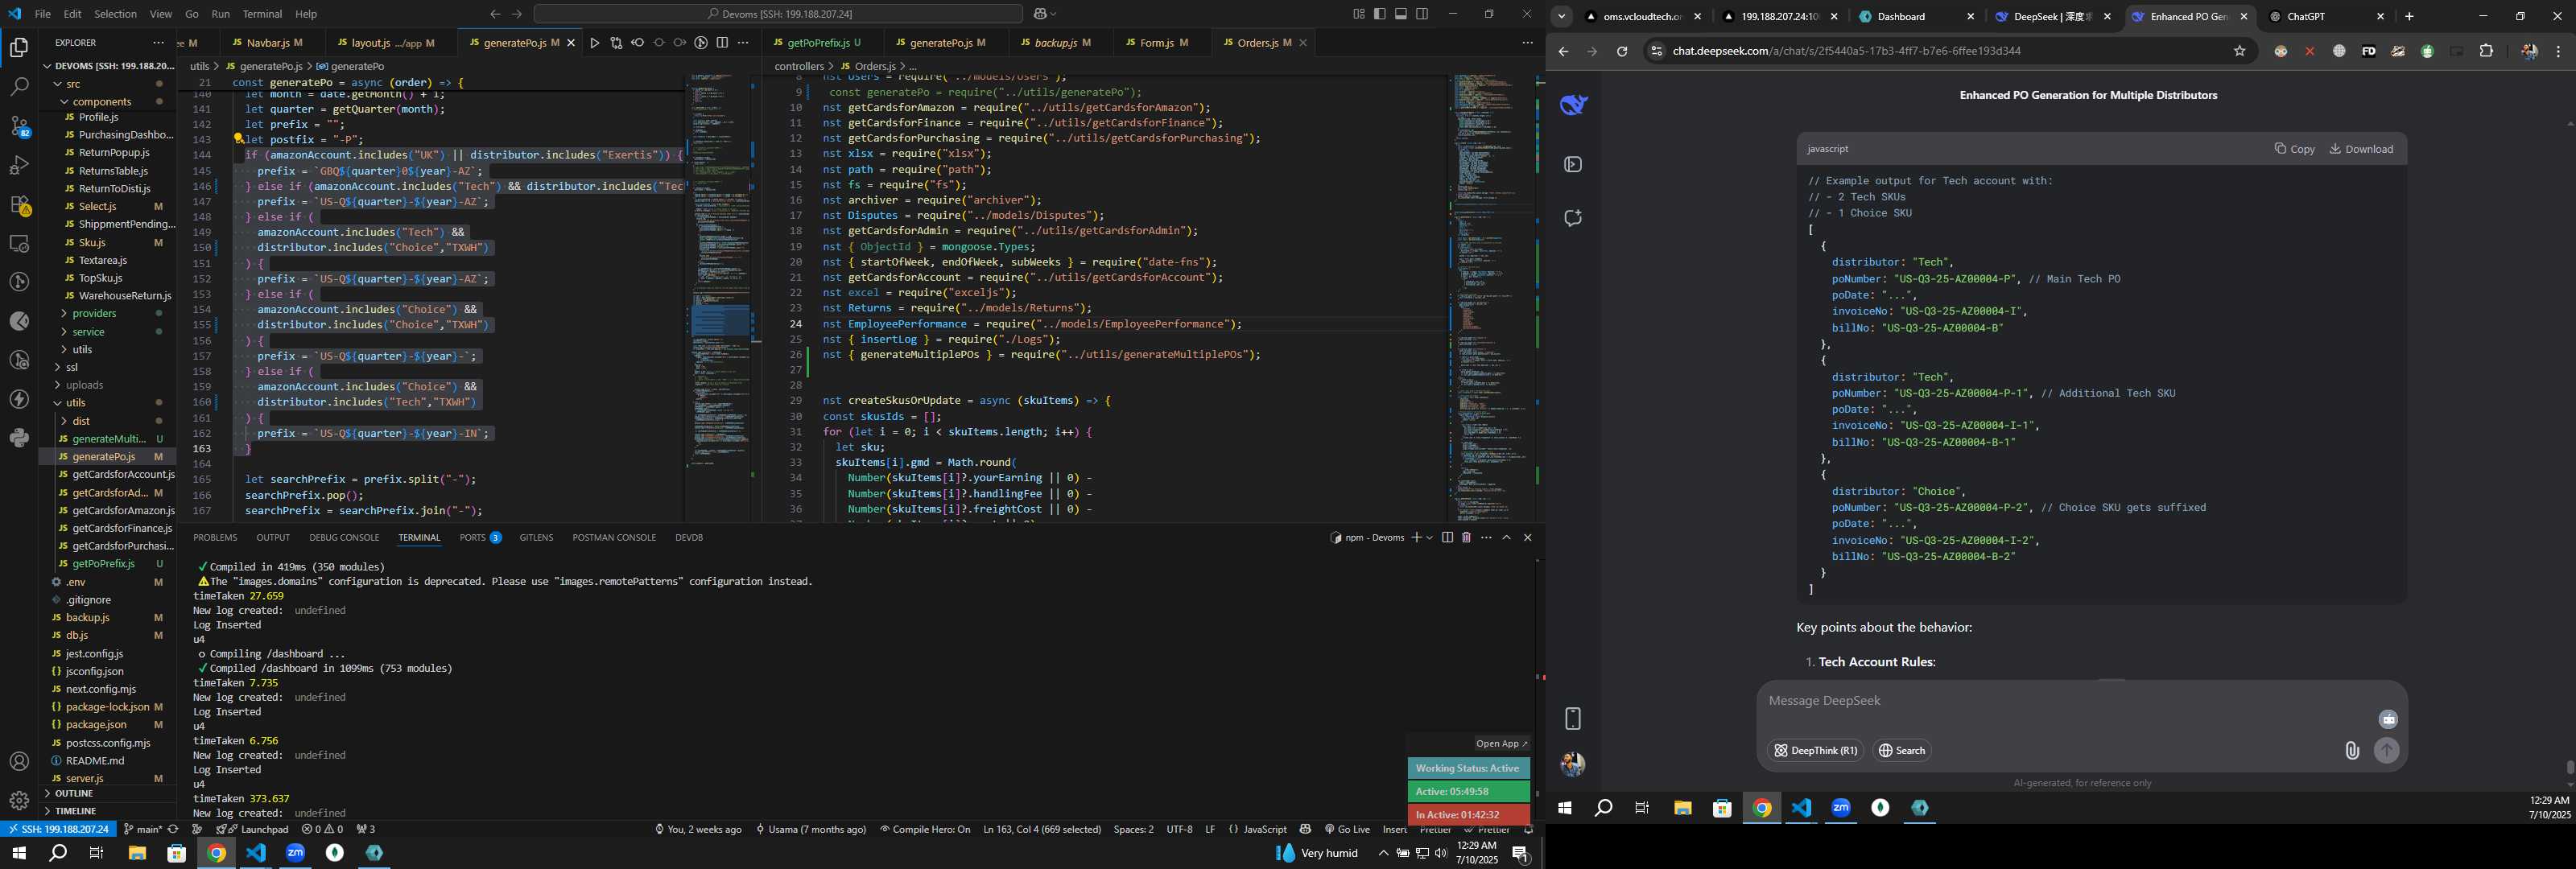This screenshot has width=2576, height=869.
Task: Open the Navbar.js editor tab
Action: 267,43
